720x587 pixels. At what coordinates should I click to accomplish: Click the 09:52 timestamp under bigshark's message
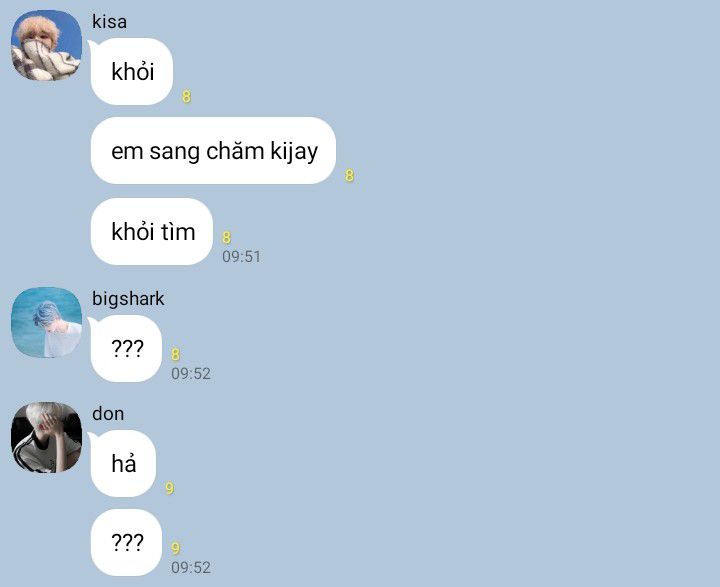click(x=191, y=373)
